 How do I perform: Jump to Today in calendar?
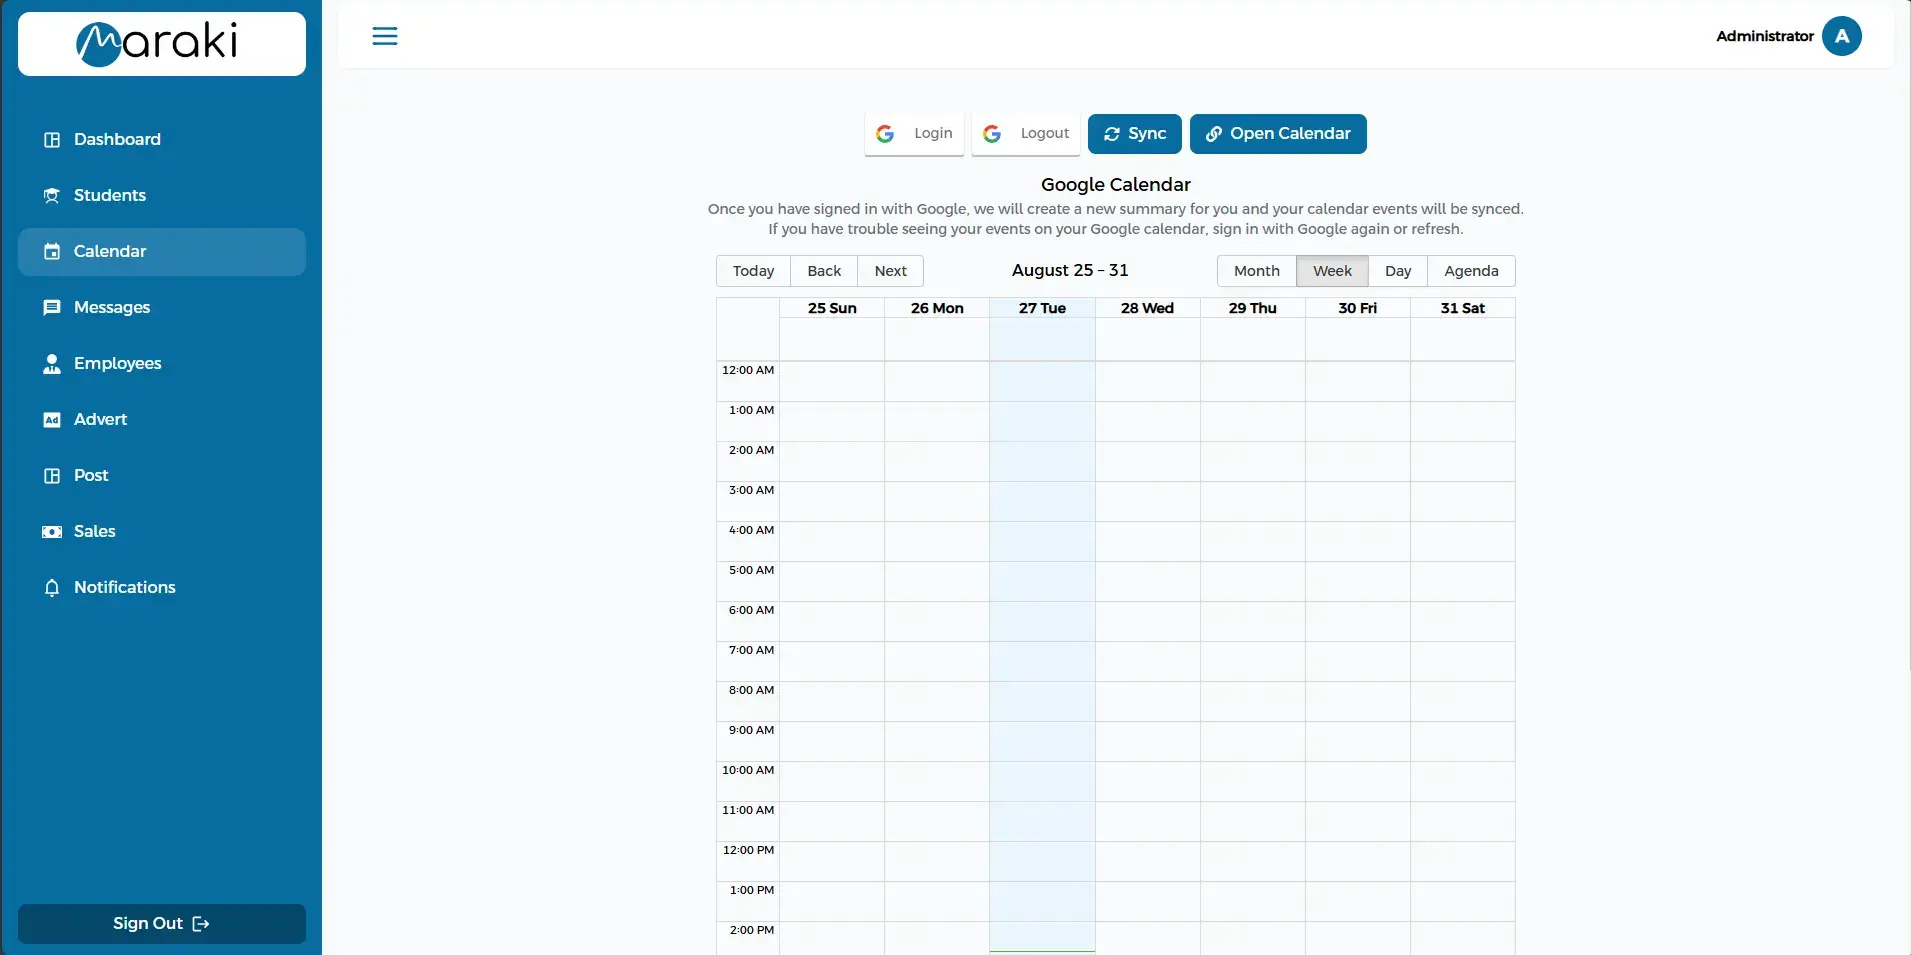753,271
